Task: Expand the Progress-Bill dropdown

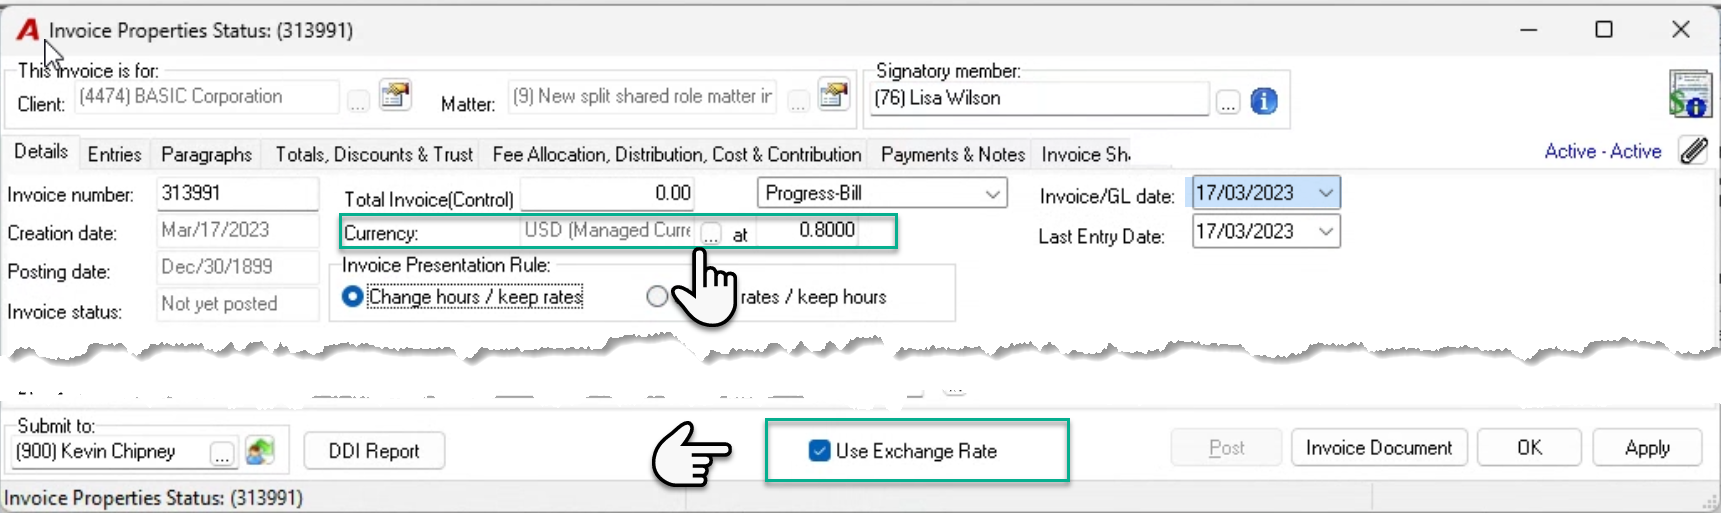Action: [992, 194]
